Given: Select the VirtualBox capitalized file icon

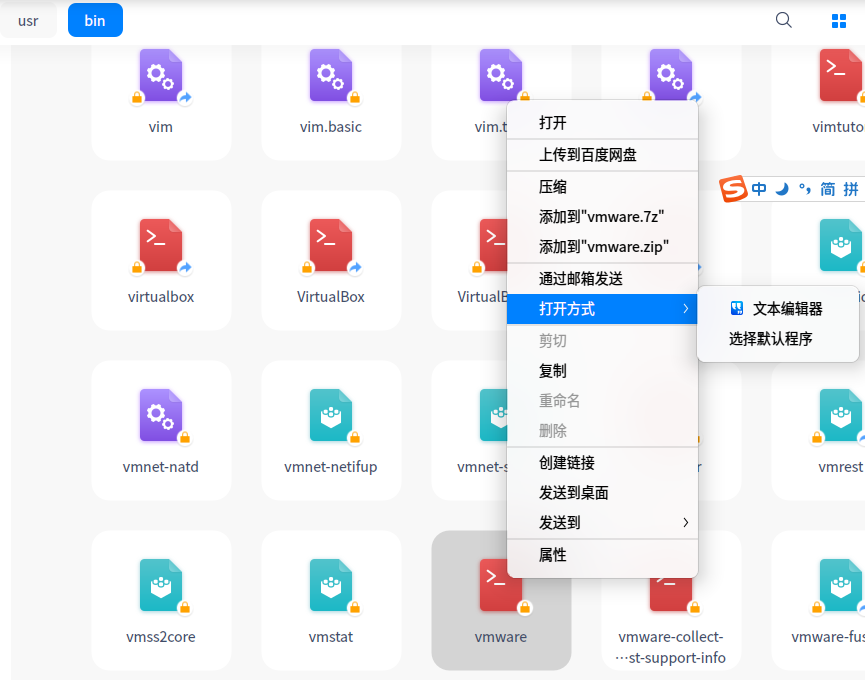Looking at the screenshot, I should tap(331, 245).
